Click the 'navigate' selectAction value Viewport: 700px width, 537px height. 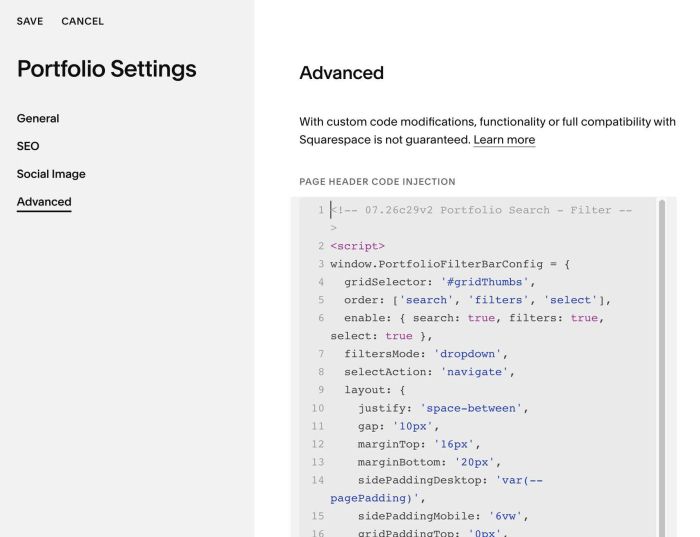(x=474, y=372)
